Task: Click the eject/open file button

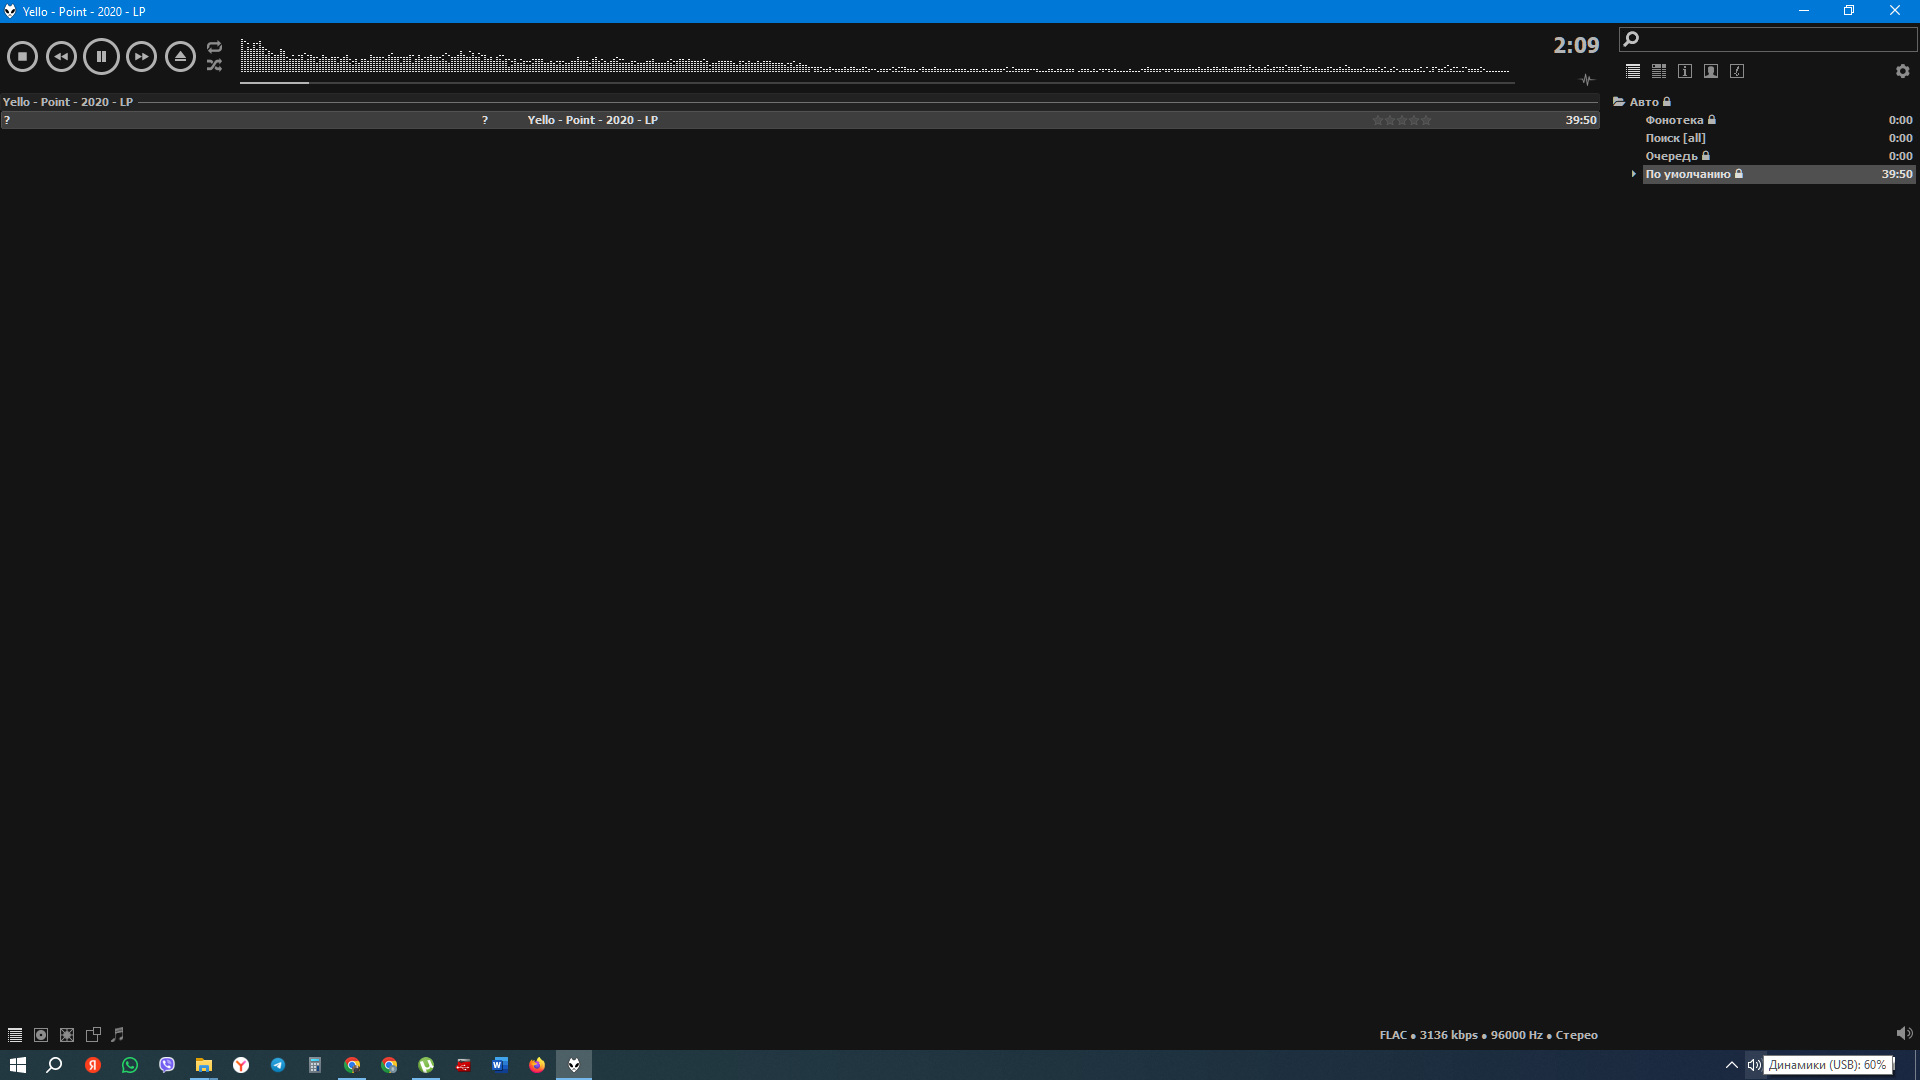Action: click(180, 57)
